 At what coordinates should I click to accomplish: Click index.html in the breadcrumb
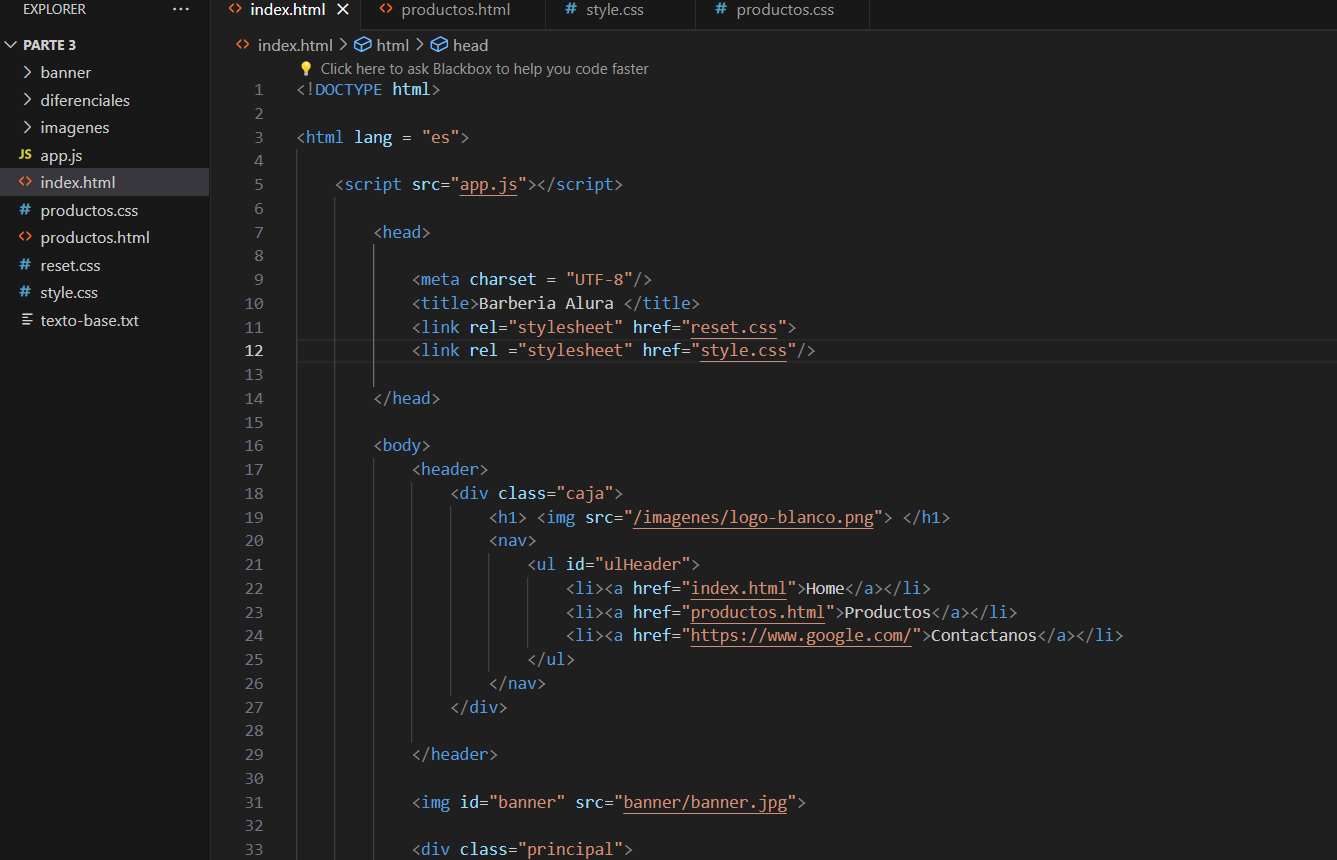click(x=295, y=45)
